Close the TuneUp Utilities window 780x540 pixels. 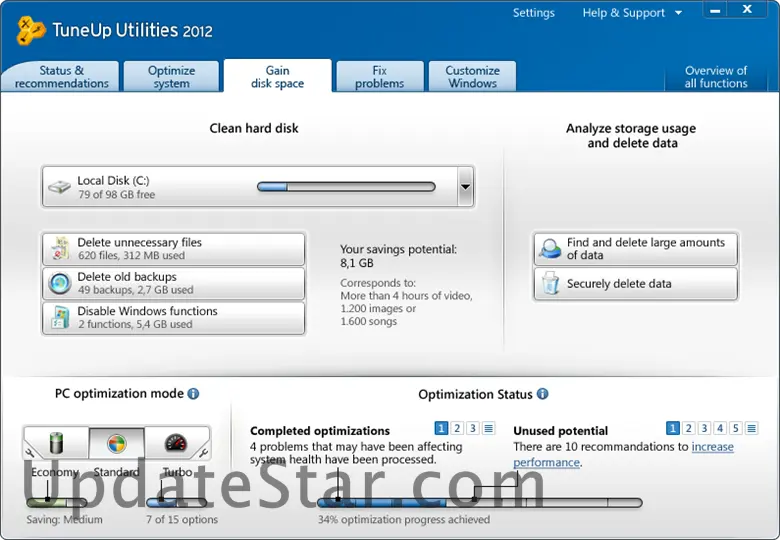[x=747, y=9]
